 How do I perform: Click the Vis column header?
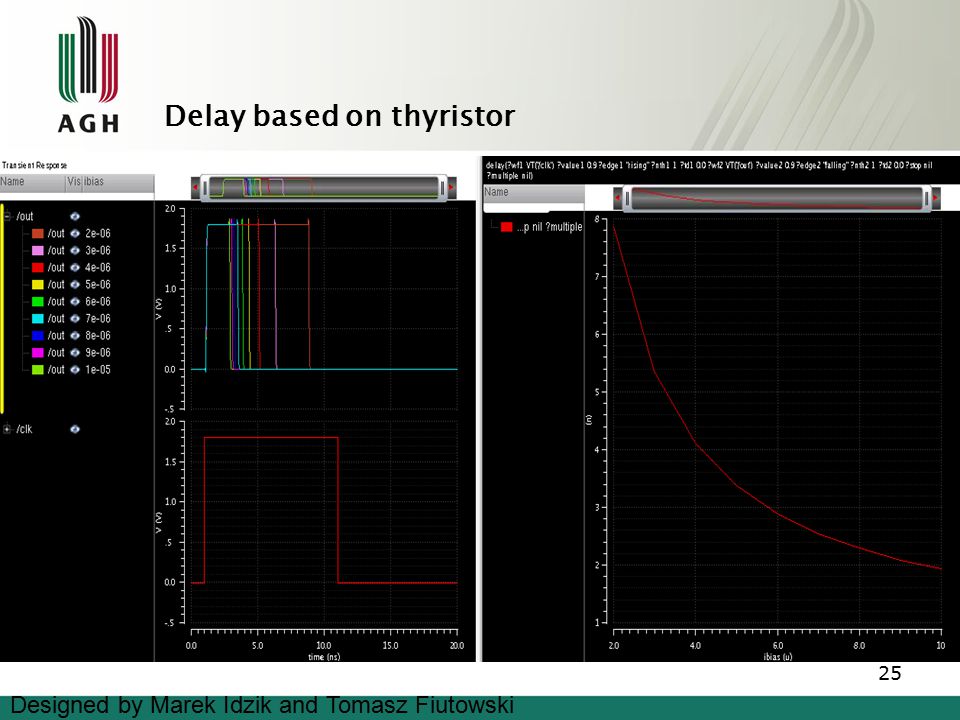click(74, 182)
